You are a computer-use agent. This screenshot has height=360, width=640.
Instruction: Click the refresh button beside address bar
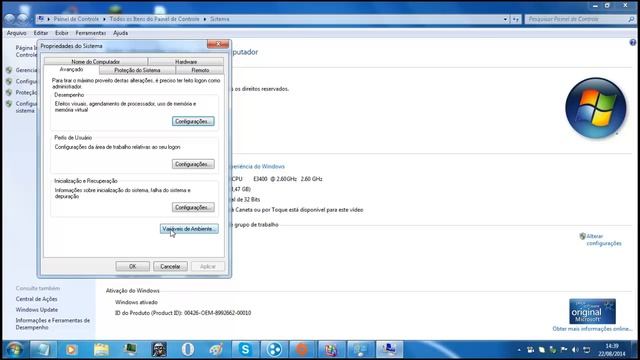coord(516,19)
